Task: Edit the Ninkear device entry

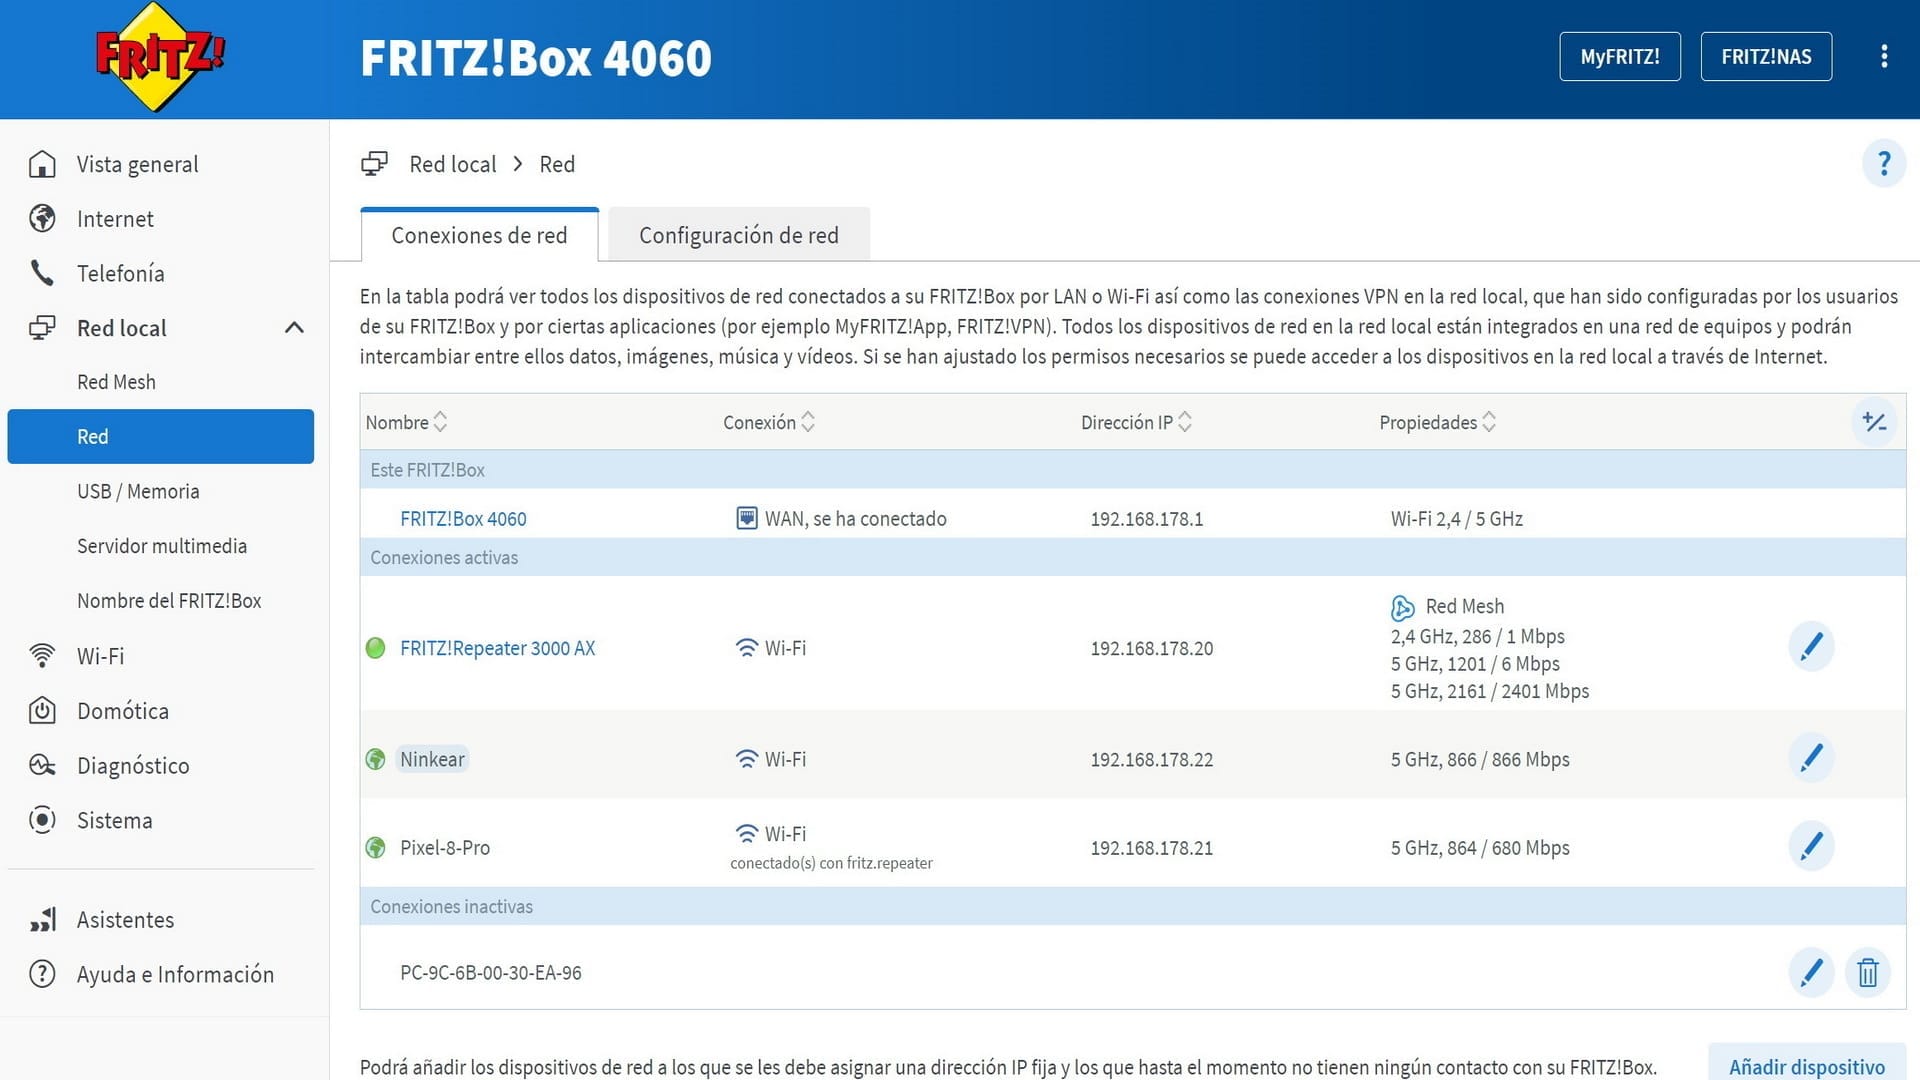Action: point(1811,758)
